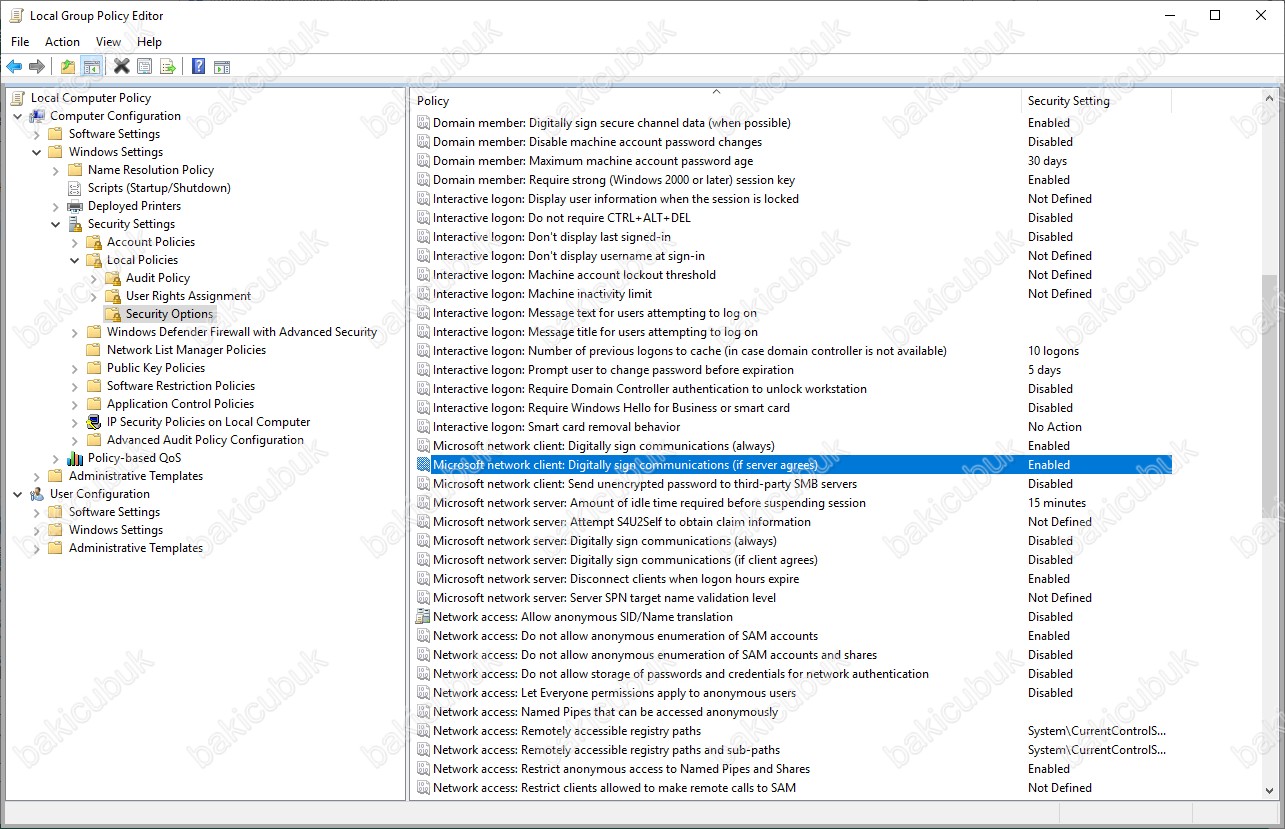Expand Windows Defender Firewall with Advanced Security

(x=75, y=332)
